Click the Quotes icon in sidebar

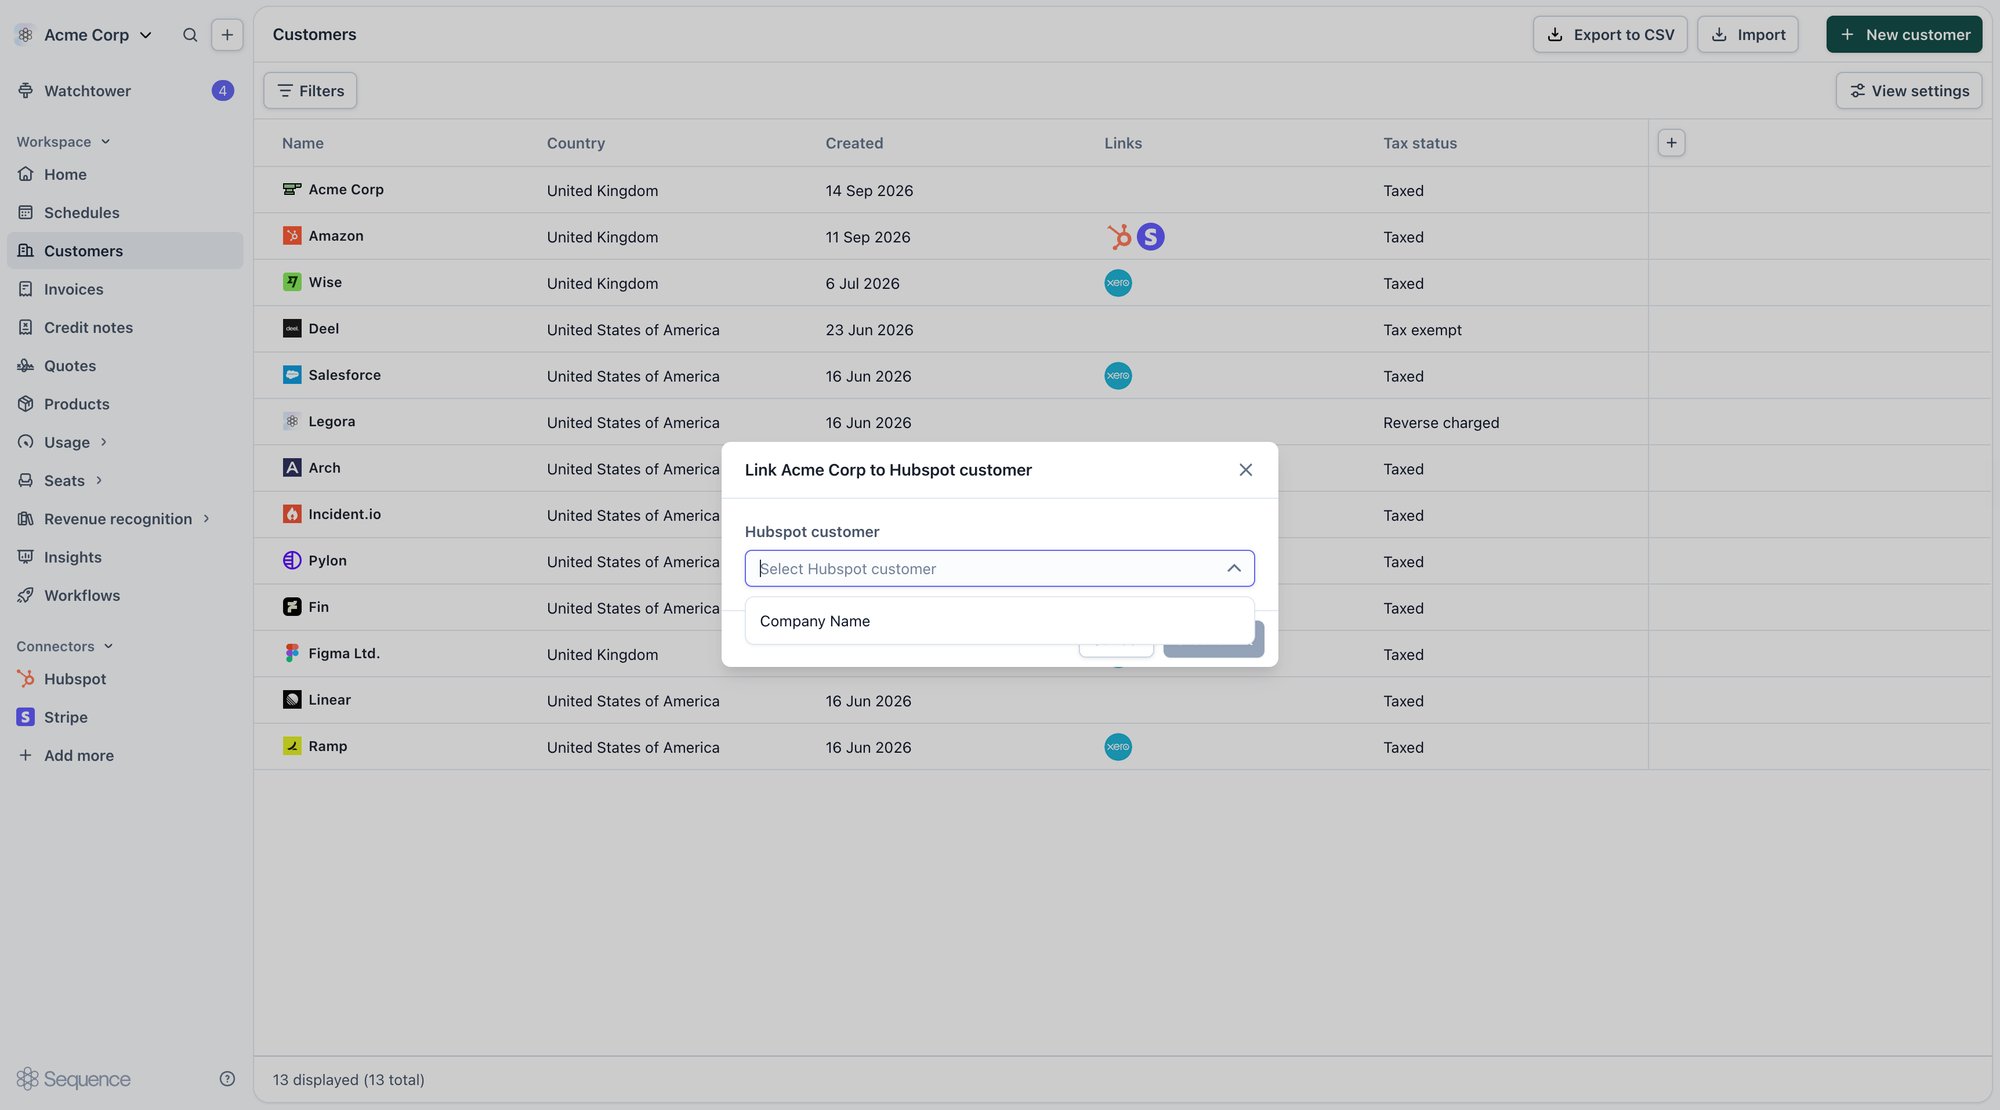[26, 366]
